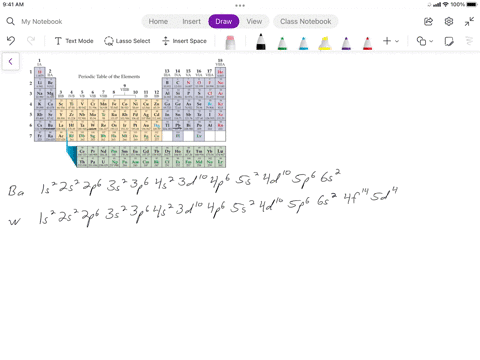
Task: Expand the shapes dropdown arrow
Action: click(431, 41)
